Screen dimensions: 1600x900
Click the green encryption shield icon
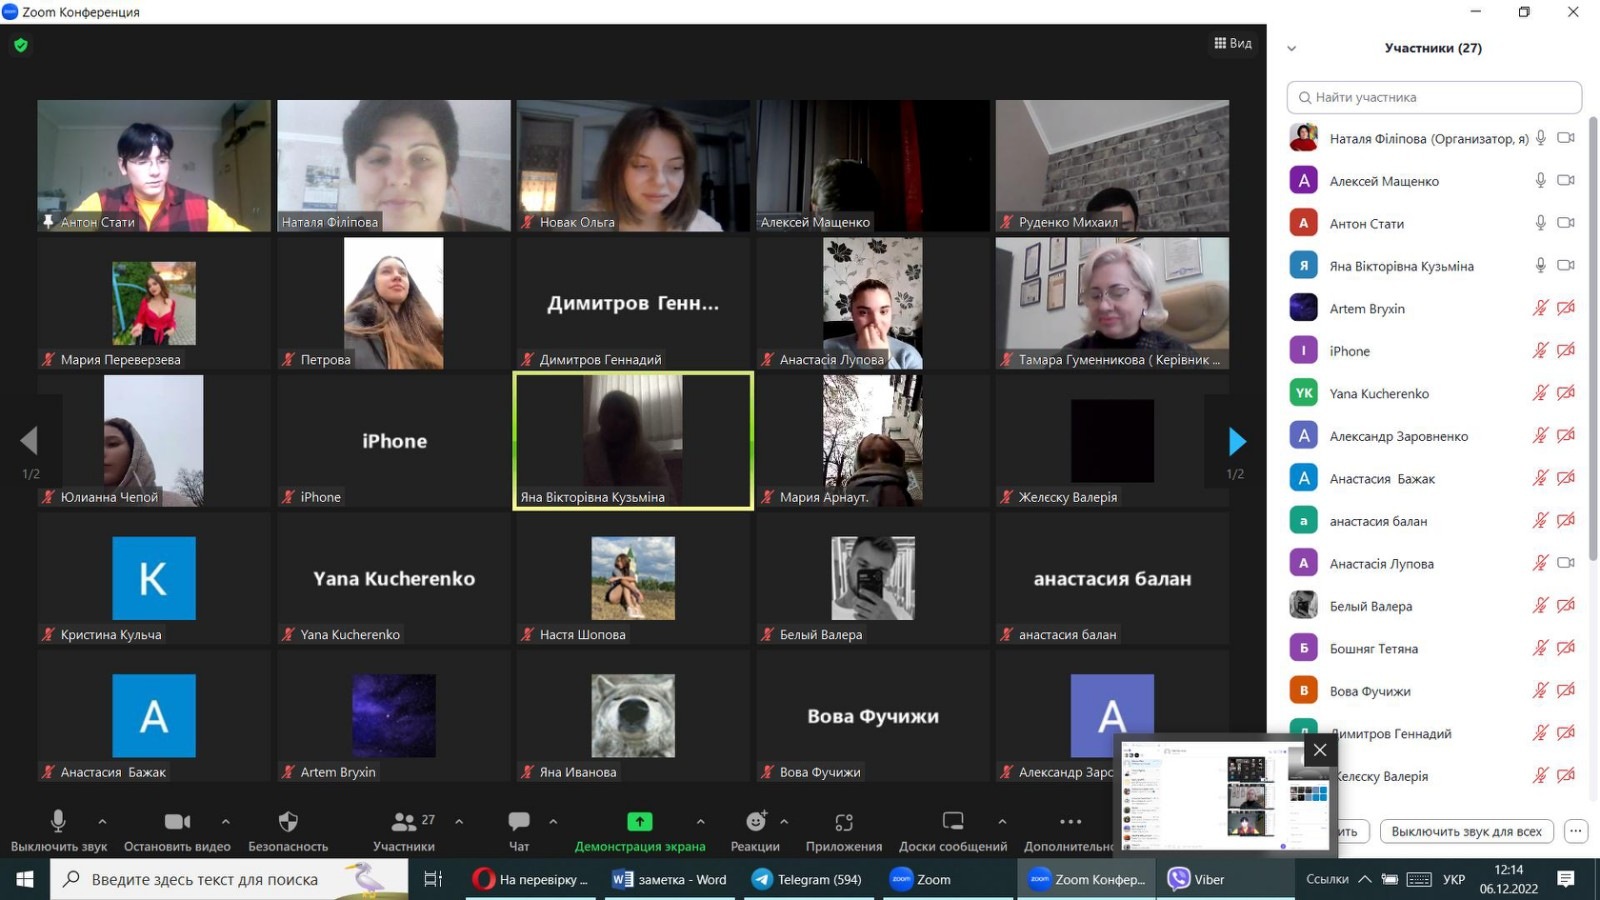pos(21,45)
